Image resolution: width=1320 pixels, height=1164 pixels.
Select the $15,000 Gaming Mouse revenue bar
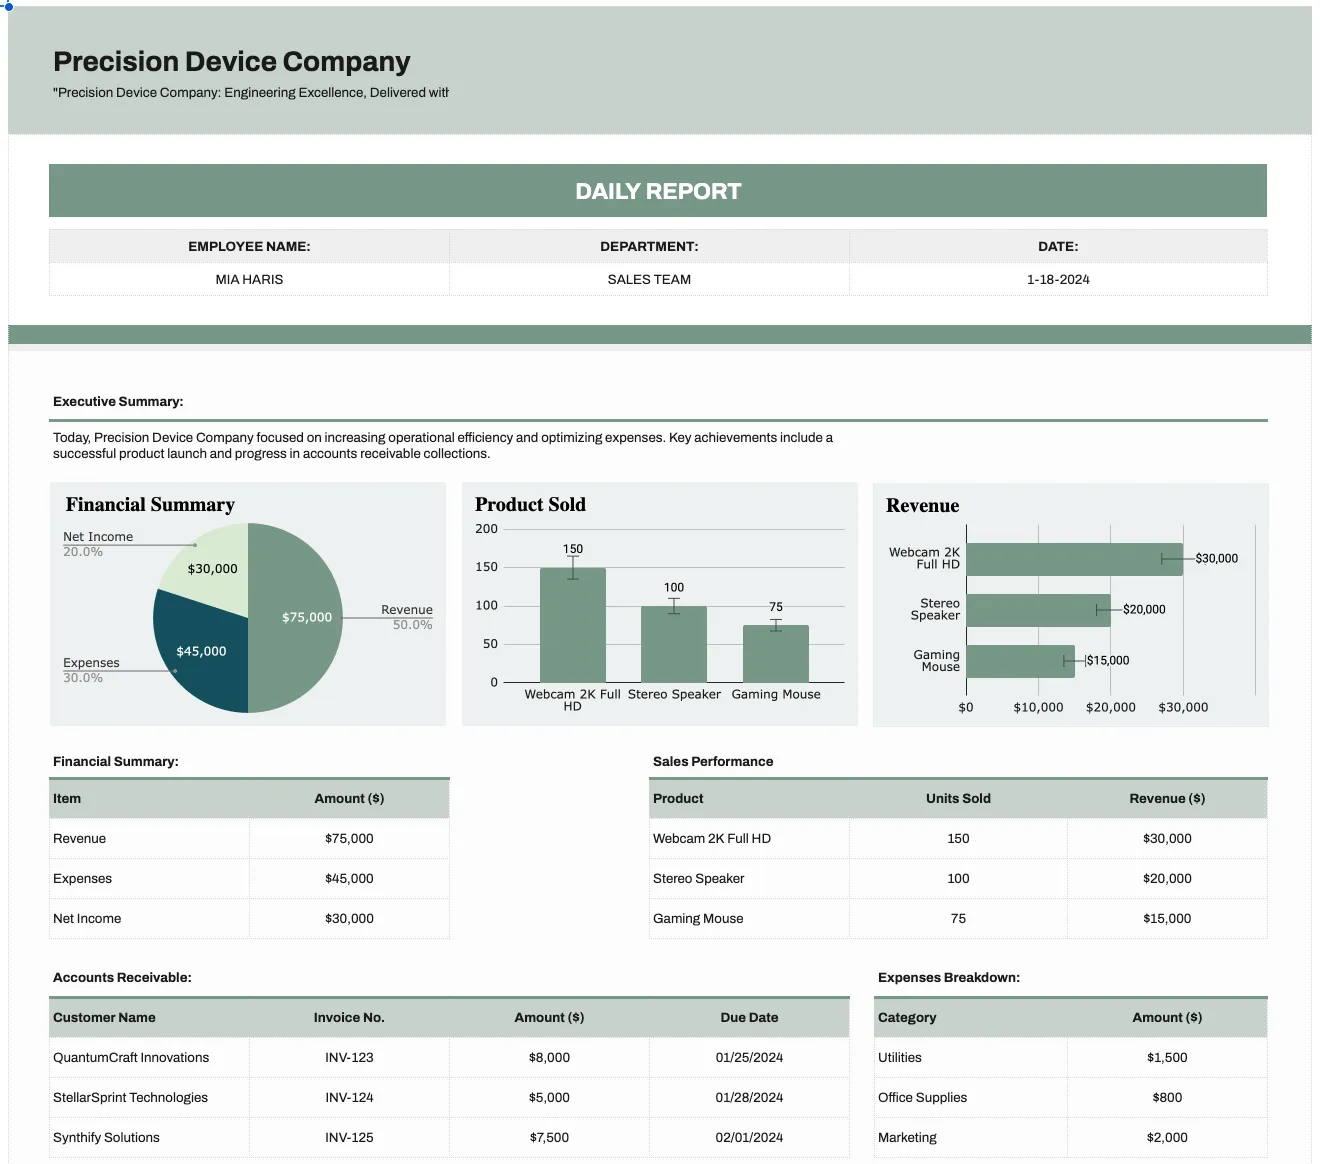pos(1020,661)
